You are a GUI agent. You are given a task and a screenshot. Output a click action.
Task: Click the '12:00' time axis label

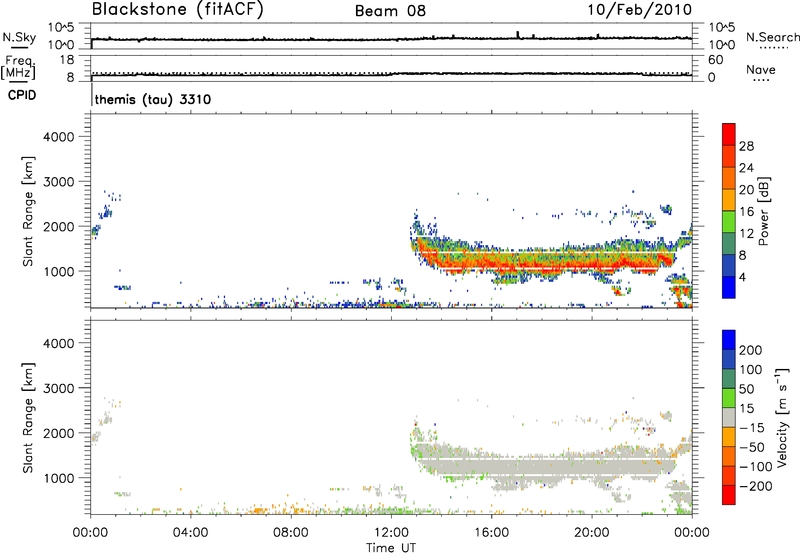(x=390, y=533)
